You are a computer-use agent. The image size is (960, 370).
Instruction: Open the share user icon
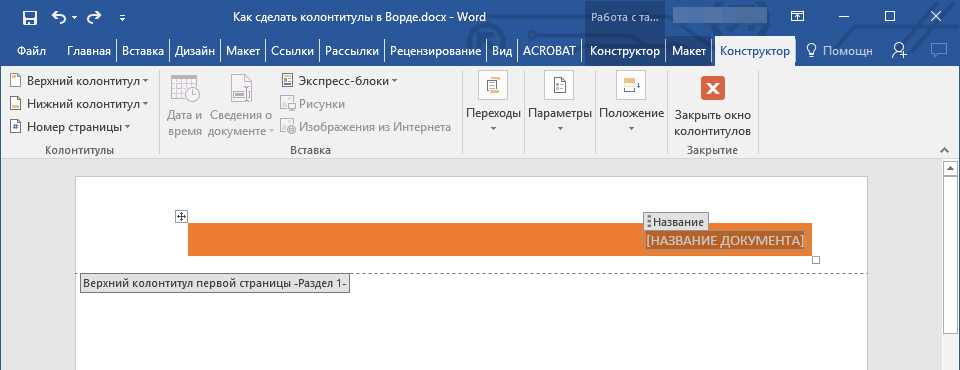(899, 51)
